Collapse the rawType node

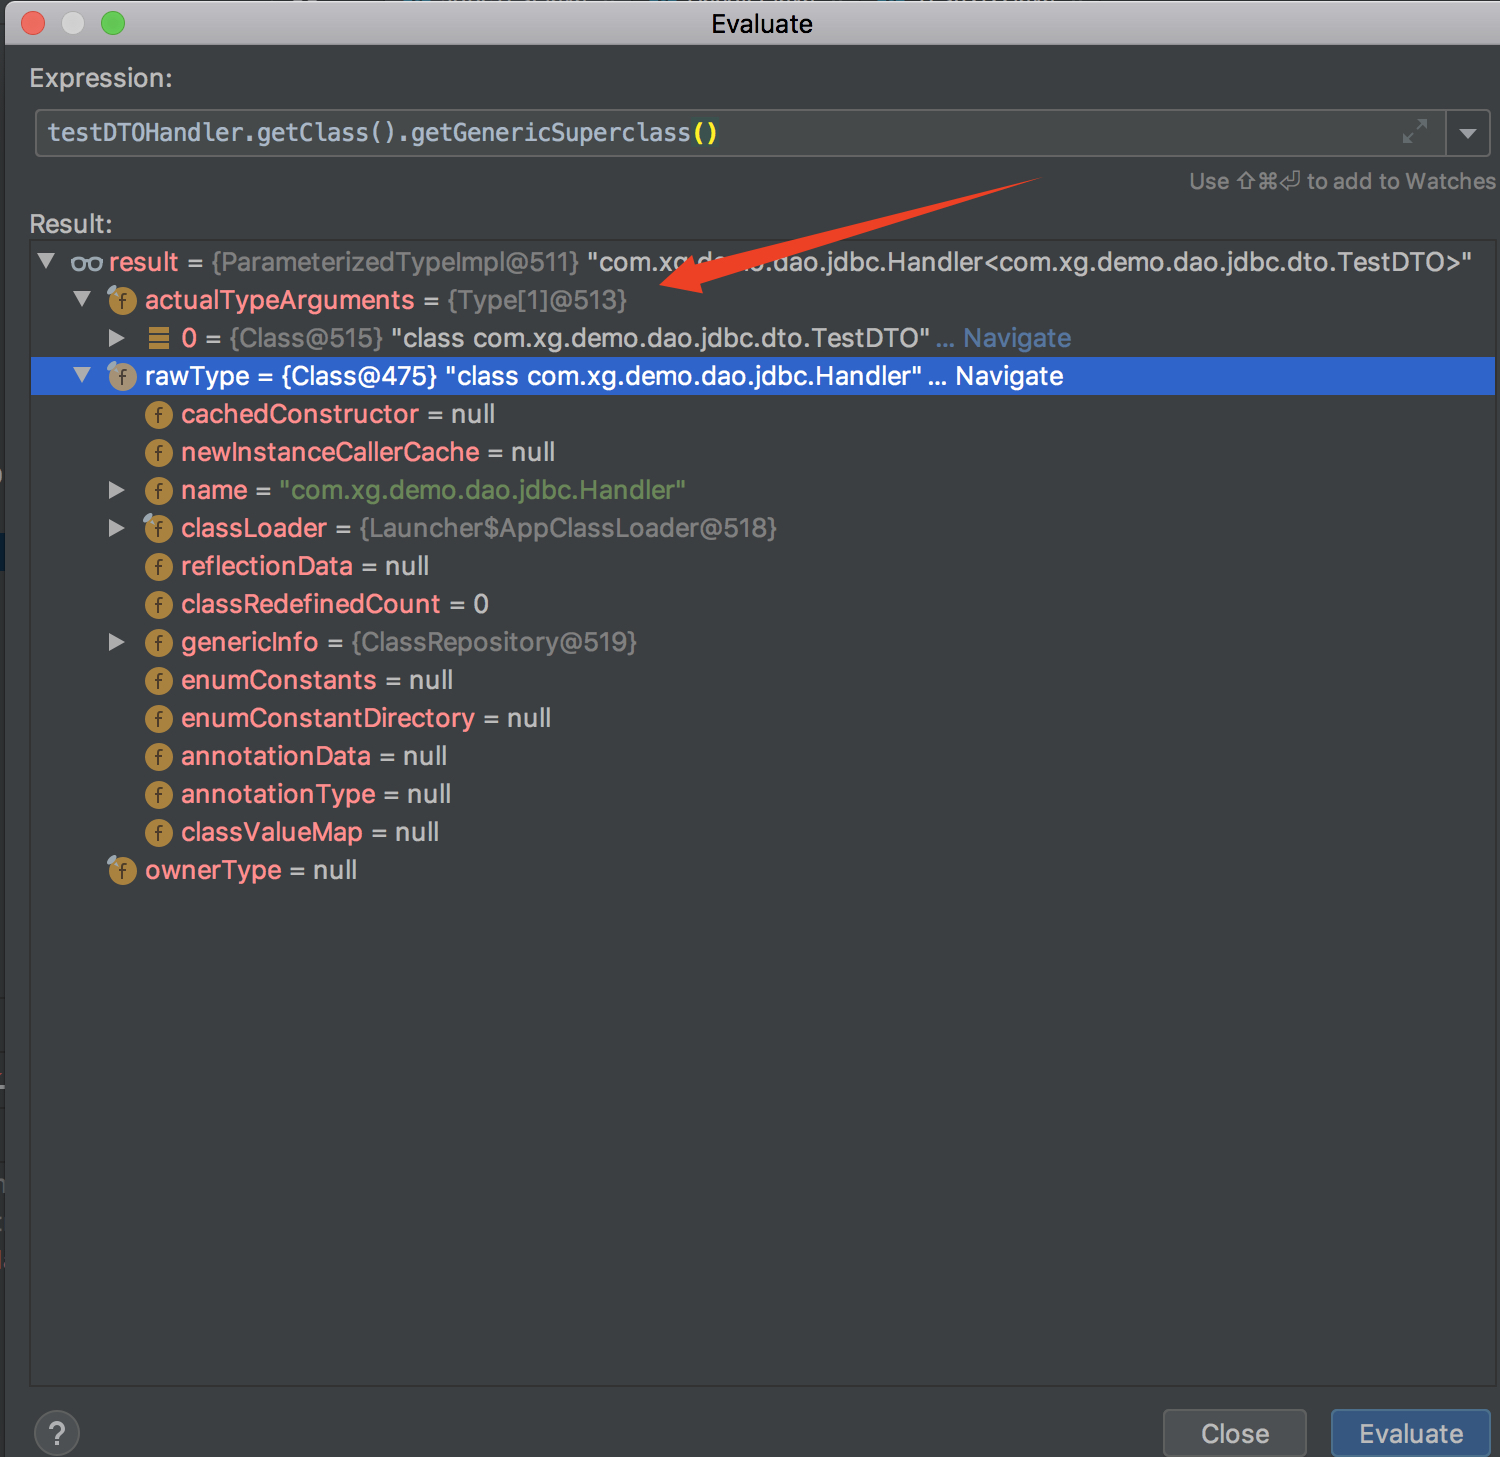point(83,375)
